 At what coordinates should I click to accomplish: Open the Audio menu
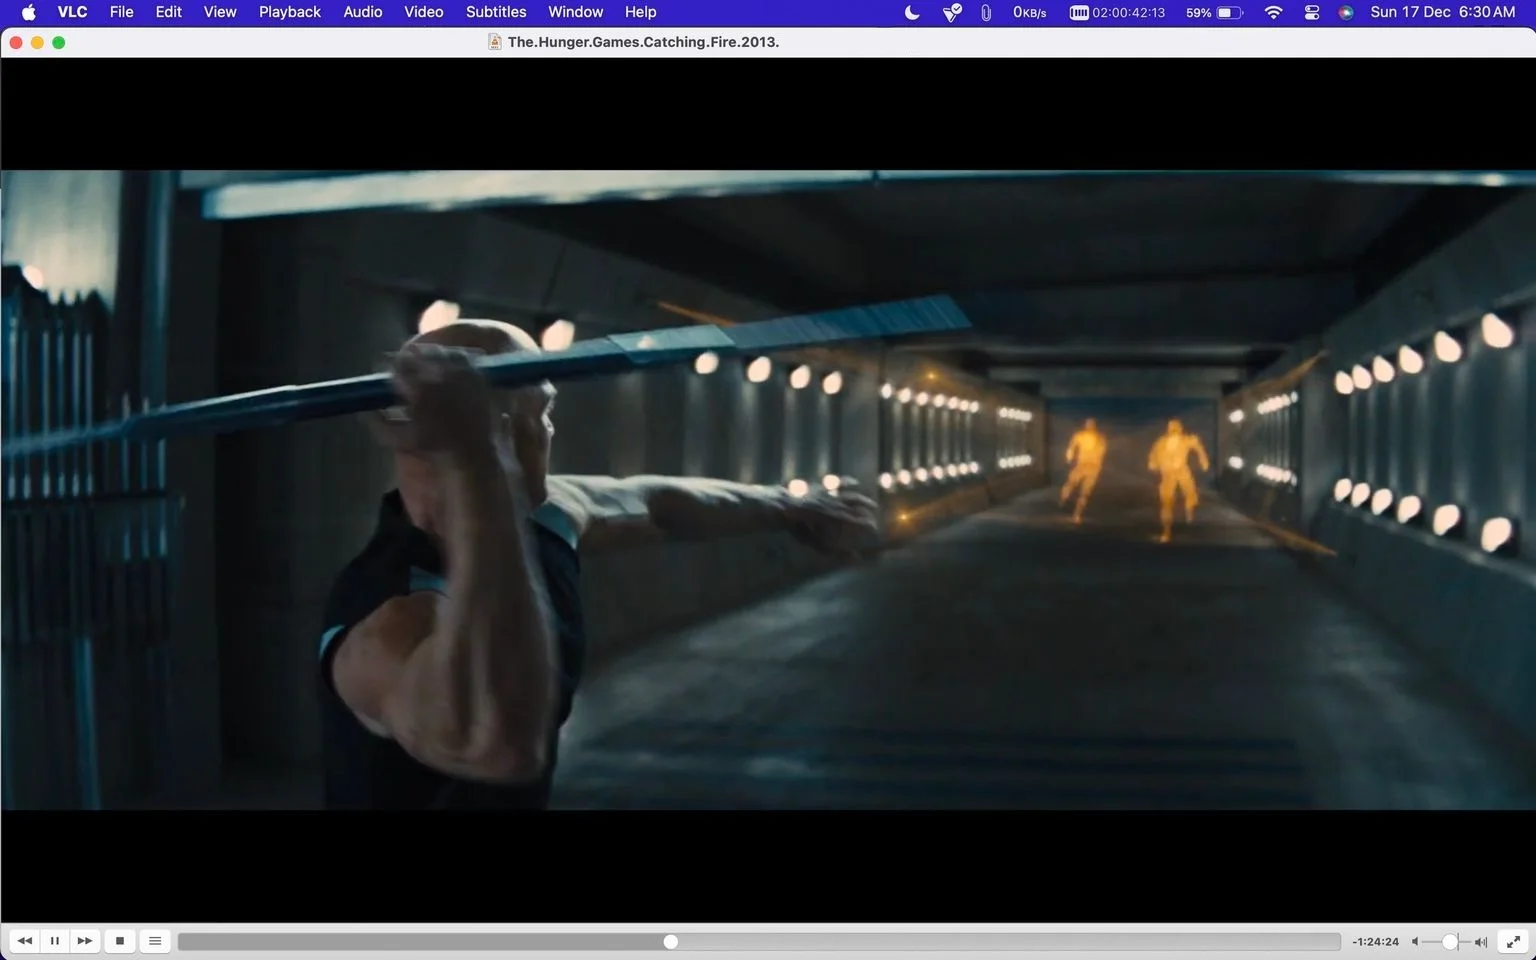(x=363, y=12)
